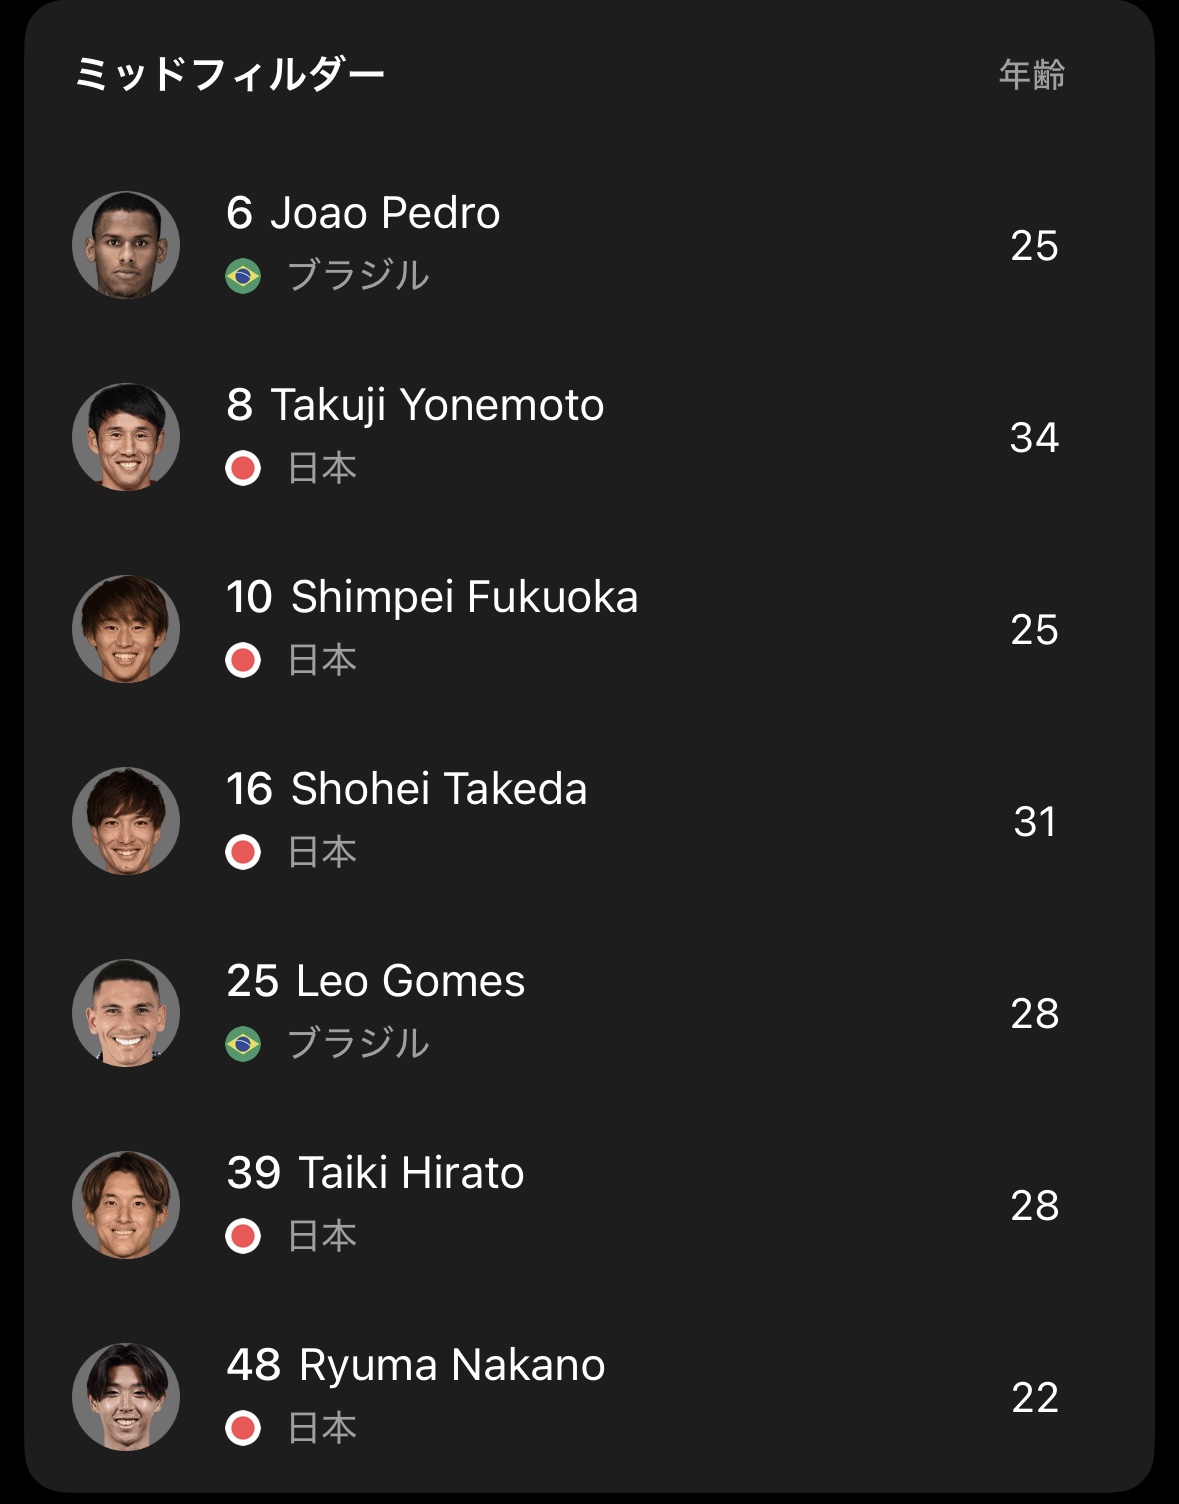The width and height of the screenshot is (1179, 1504).
Task: Tap Brazil flag under Leo Gomes
Action: pyautogui.click(x=243, y=1044)
